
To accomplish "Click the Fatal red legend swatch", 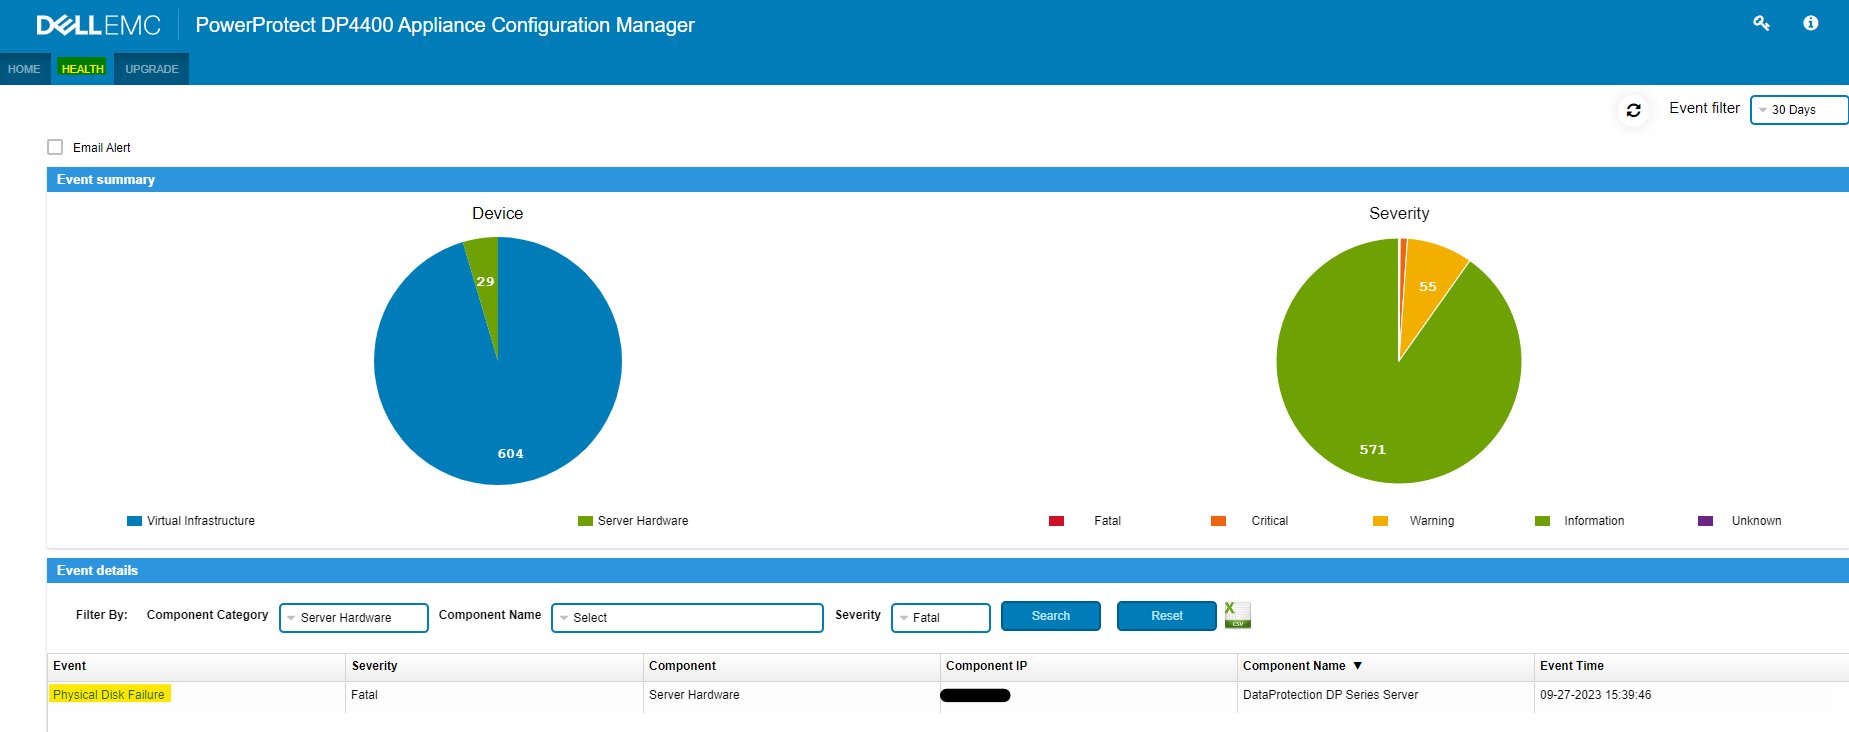I will tap(1056, 521).
